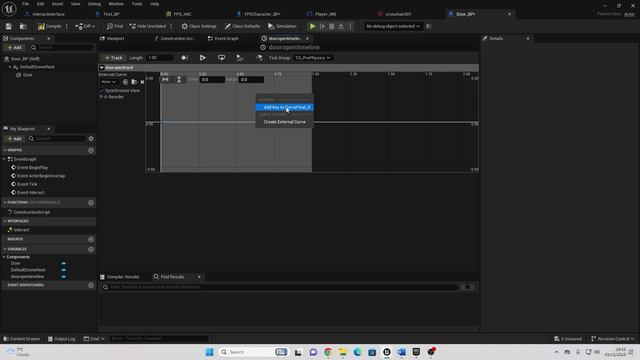The height and width of the screenshot is (360, 640).
Task: Open the Edit menu
Action: point(40,4)
